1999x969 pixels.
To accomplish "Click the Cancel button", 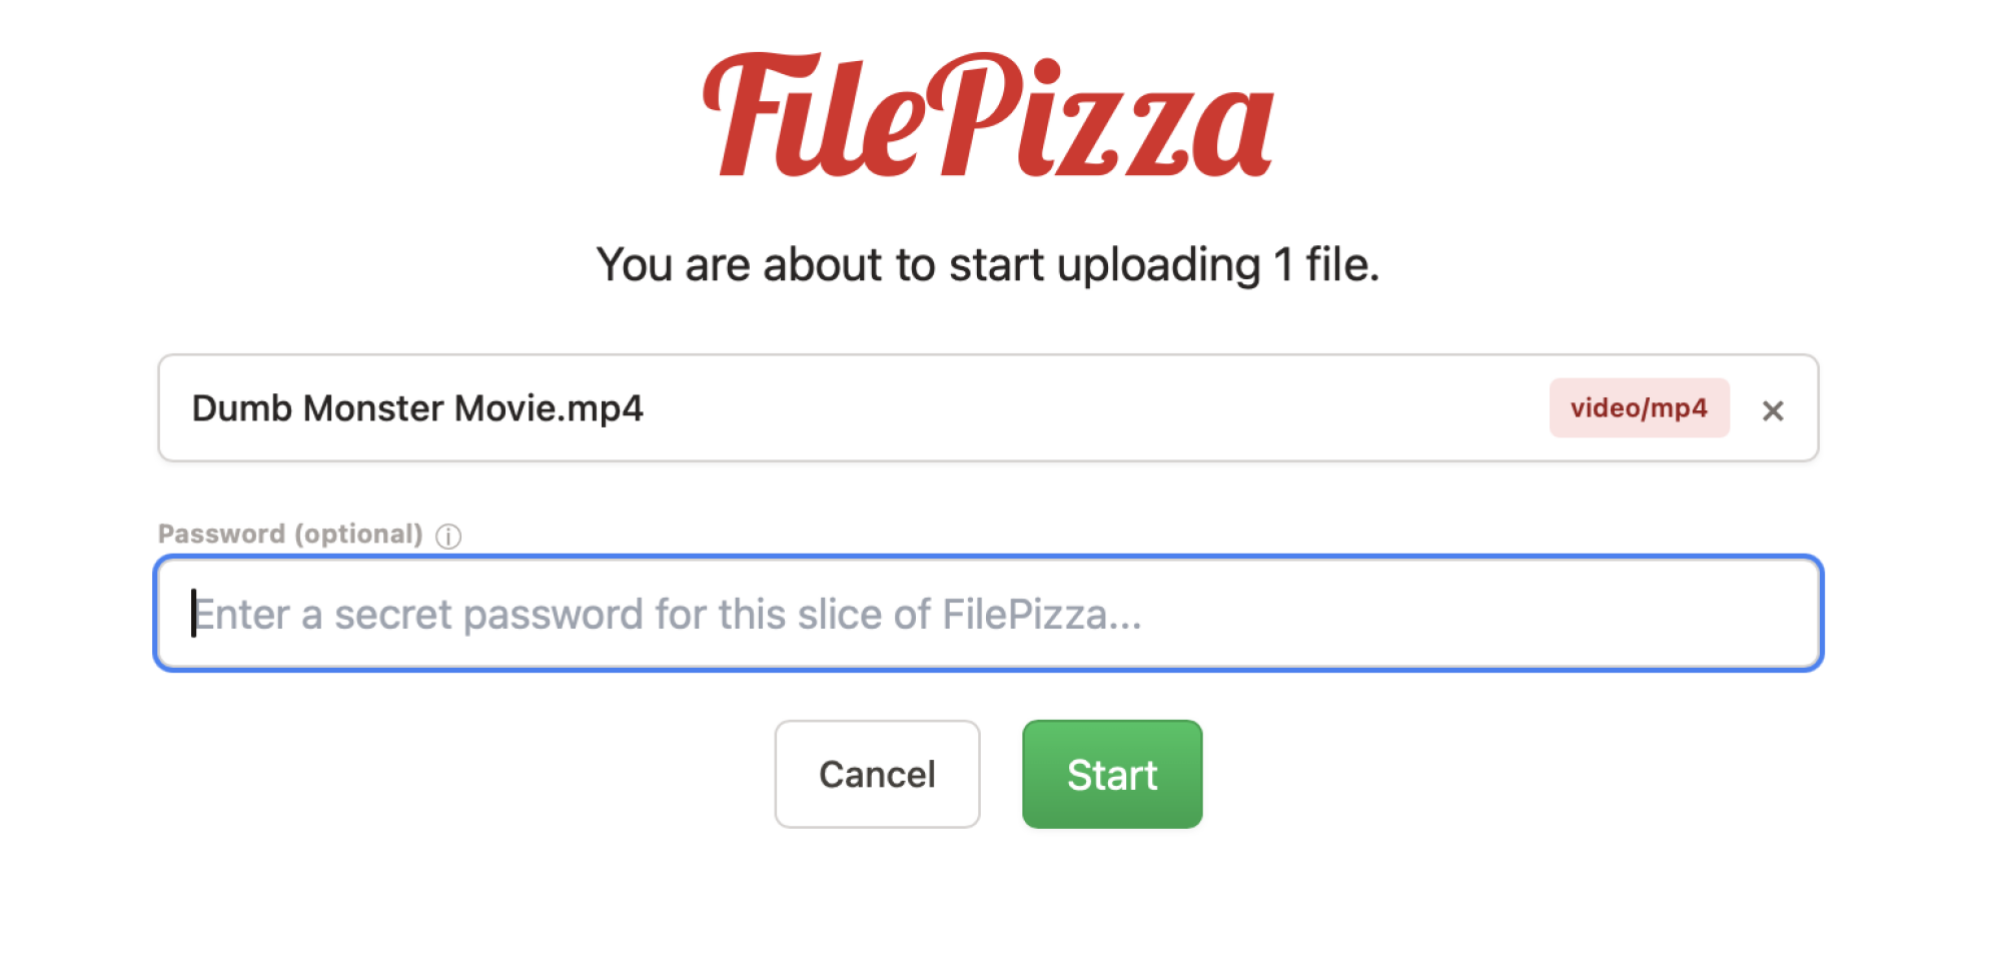I will 876,774.
